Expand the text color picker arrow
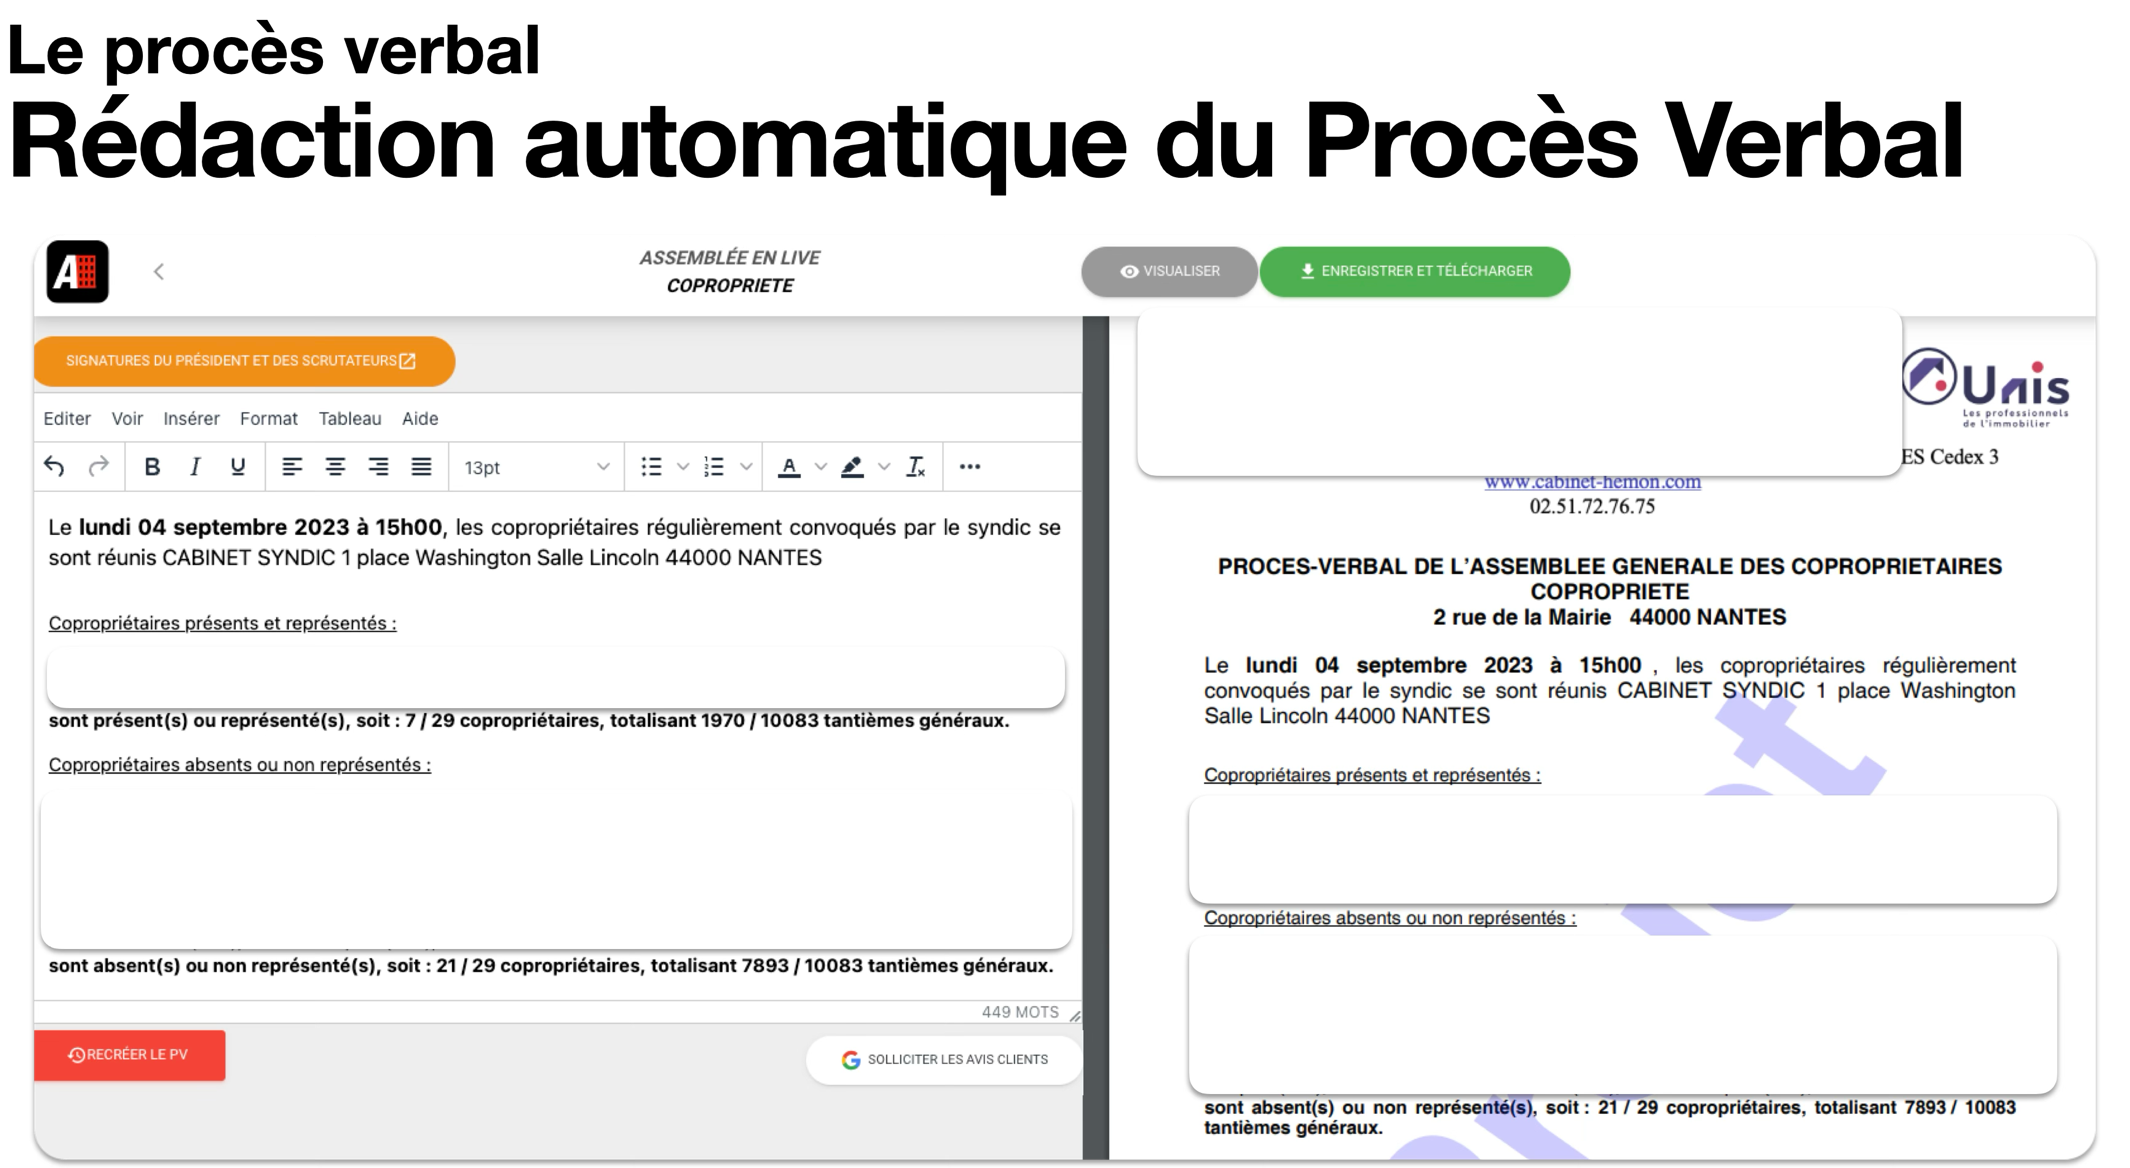The image size is (2130, 1168). tap(821, 467)
